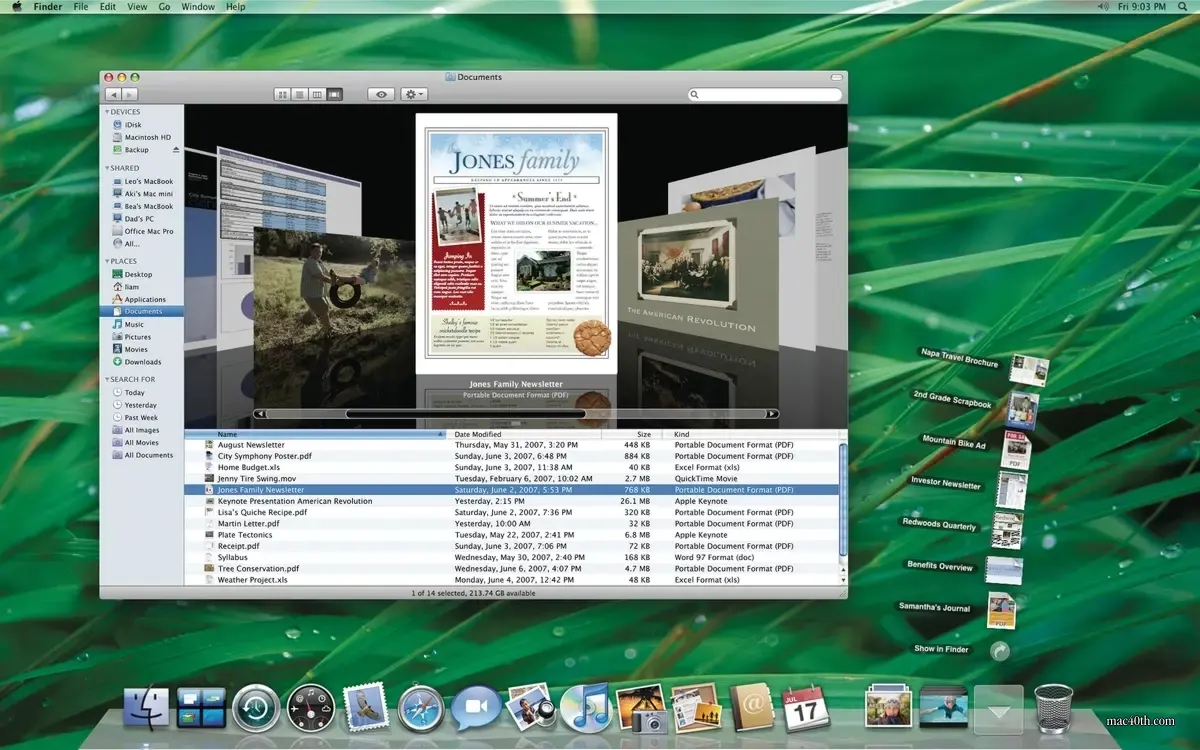Viewport: 1200px width, 750px height.
Task: Open the View menu in the menu bar
Action: [x=137, y=7]
